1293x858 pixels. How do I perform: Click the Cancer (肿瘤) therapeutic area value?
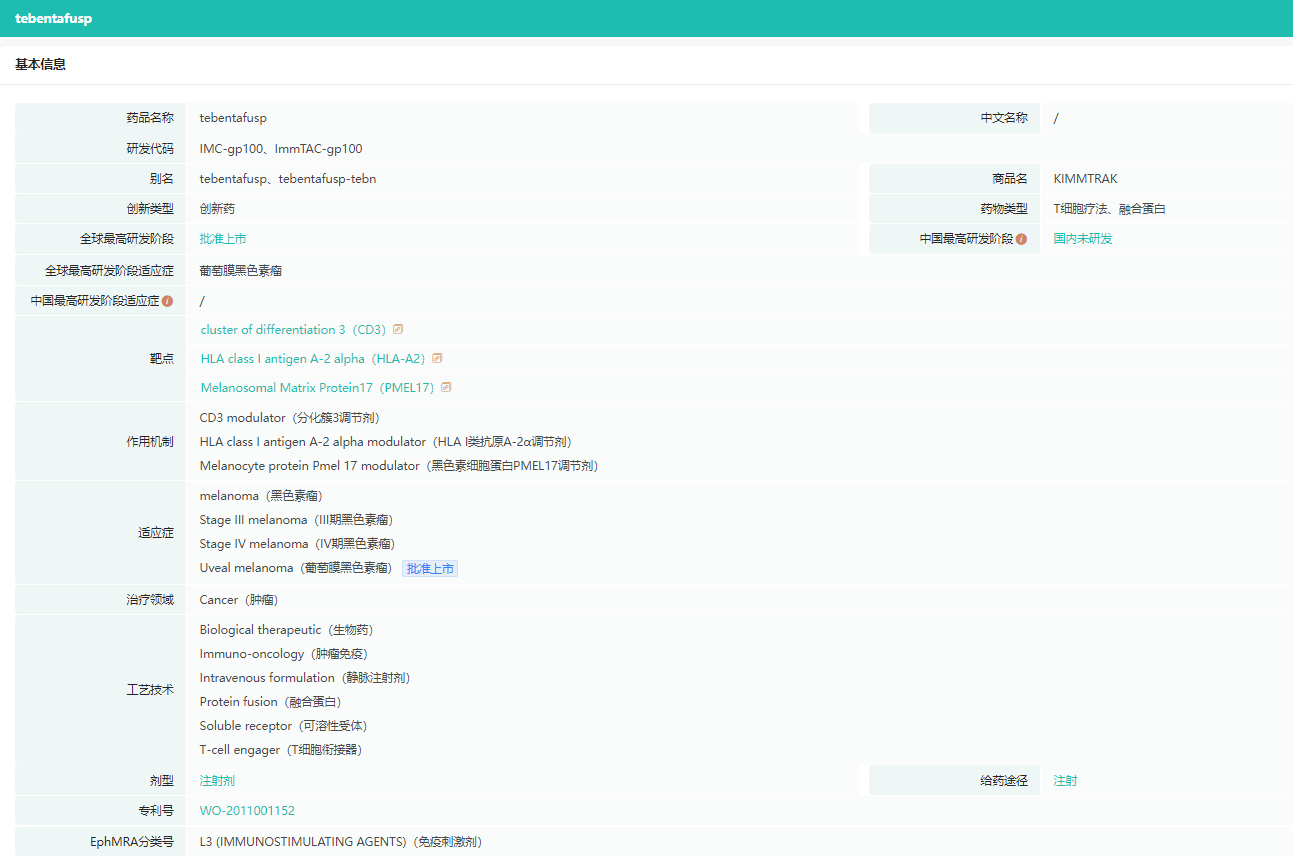238,600
